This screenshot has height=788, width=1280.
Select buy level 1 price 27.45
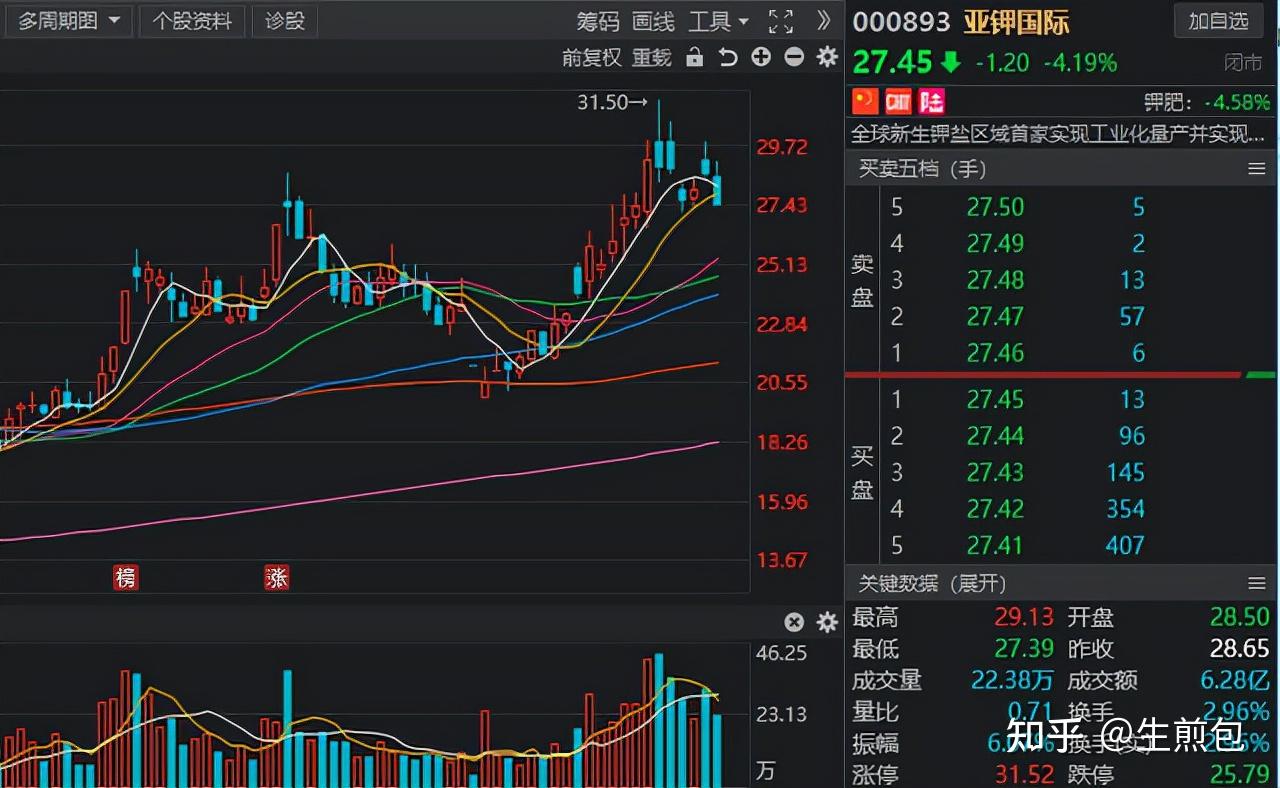[x=995, y=399]
